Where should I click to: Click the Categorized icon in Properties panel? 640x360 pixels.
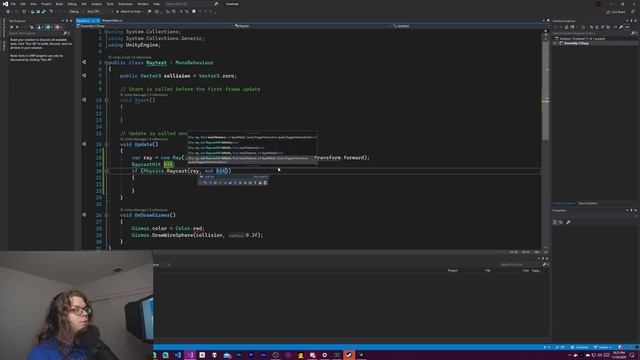555,222
